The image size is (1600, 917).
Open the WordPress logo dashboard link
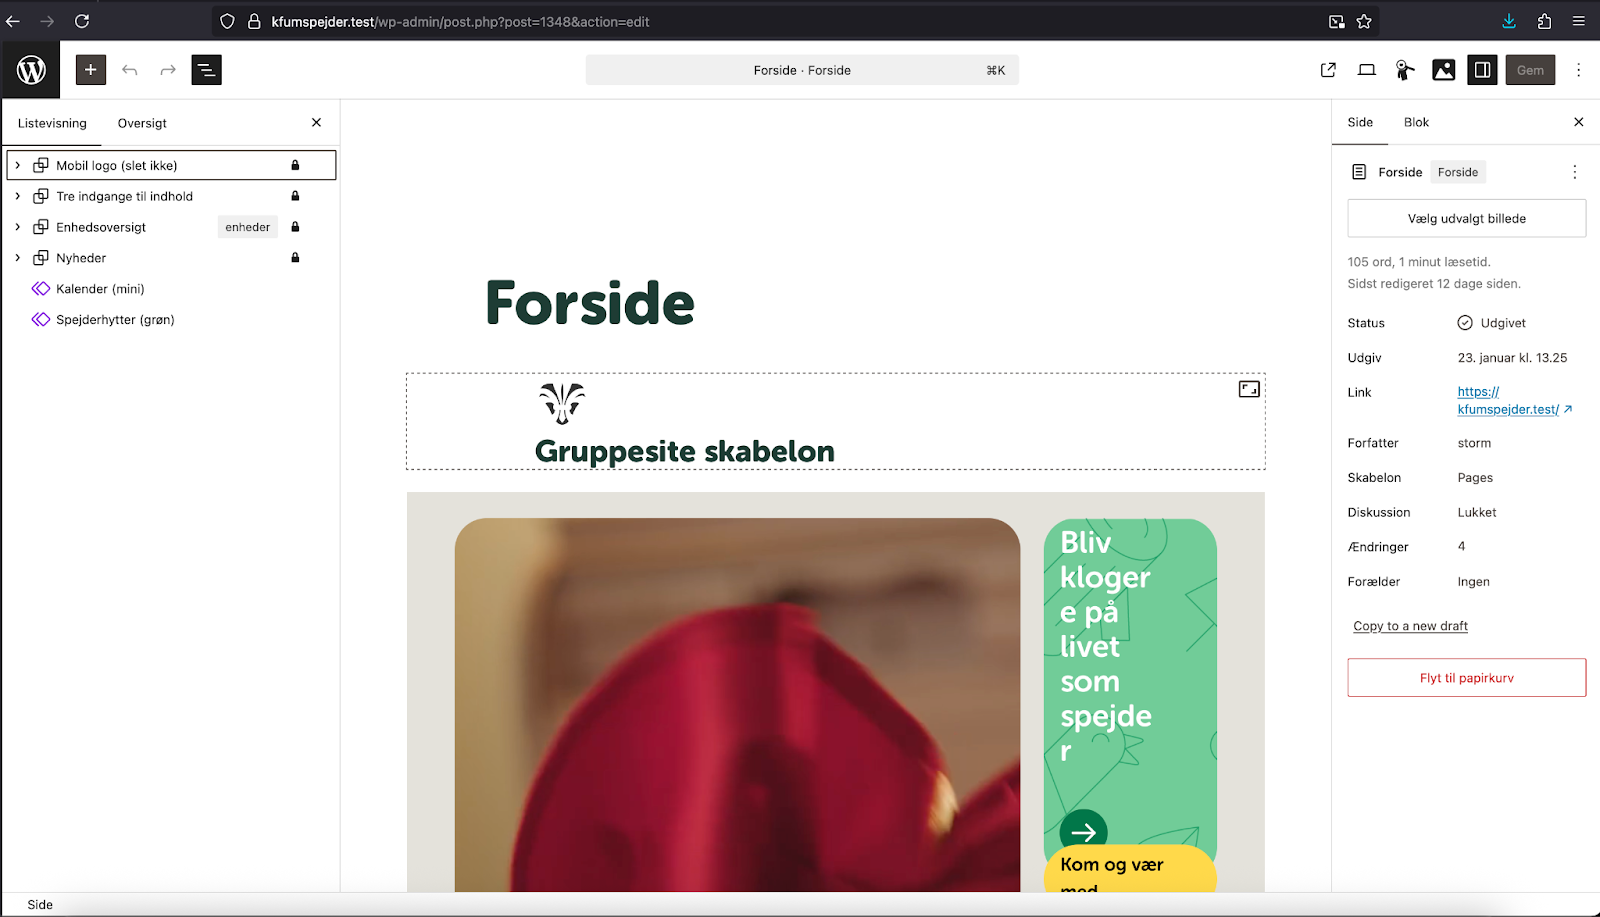pyautogui.click(x=31, y=70)
